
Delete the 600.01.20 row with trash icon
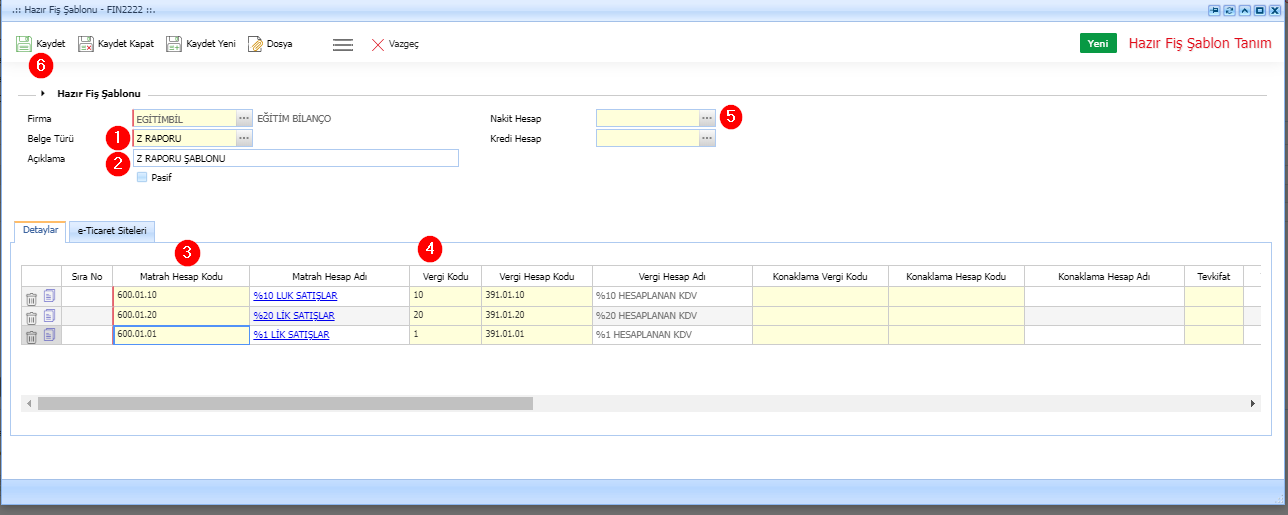point(31,316)
